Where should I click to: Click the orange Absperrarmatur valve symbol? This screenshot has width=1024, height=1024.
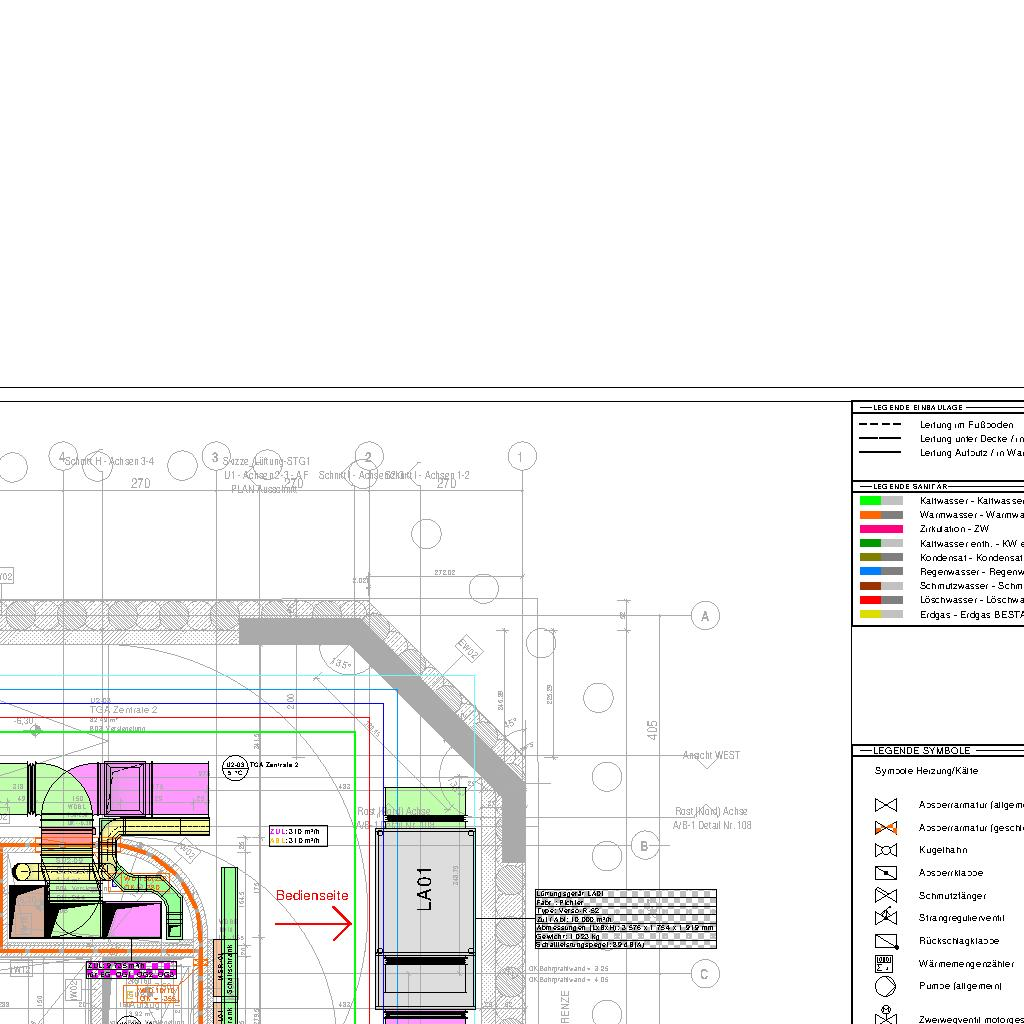[x=886, y=828]
